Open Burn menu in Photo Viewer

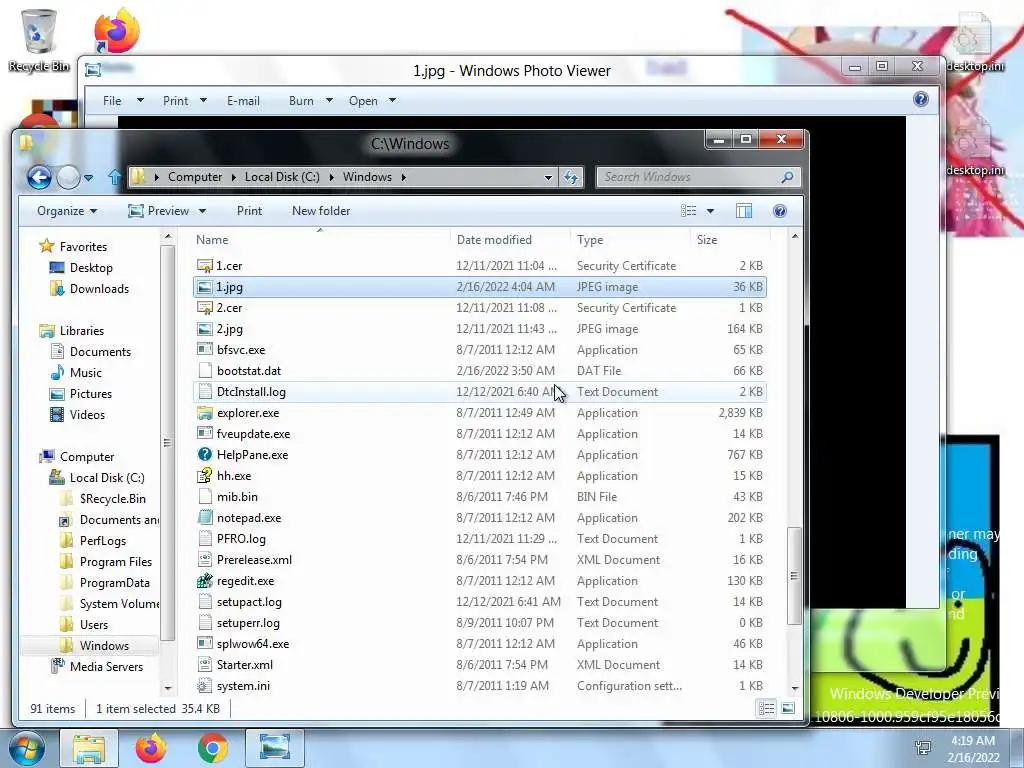310,101
